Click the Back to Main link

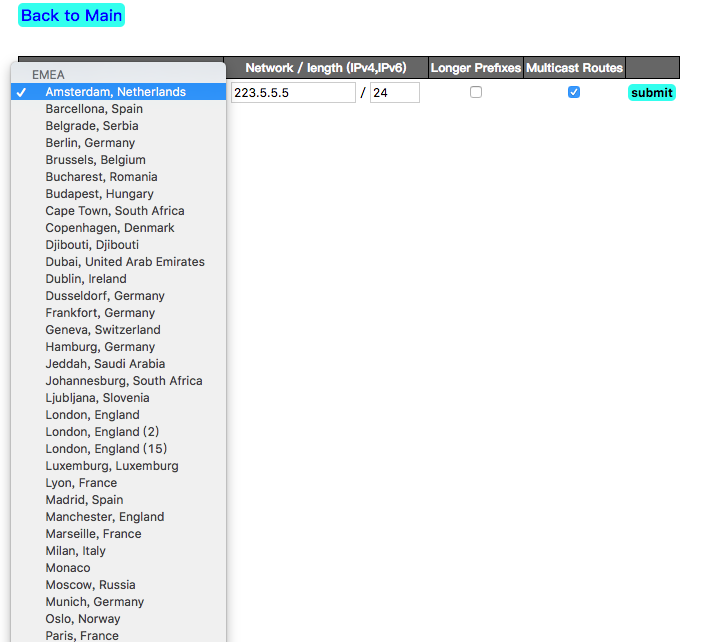(71, 16)
